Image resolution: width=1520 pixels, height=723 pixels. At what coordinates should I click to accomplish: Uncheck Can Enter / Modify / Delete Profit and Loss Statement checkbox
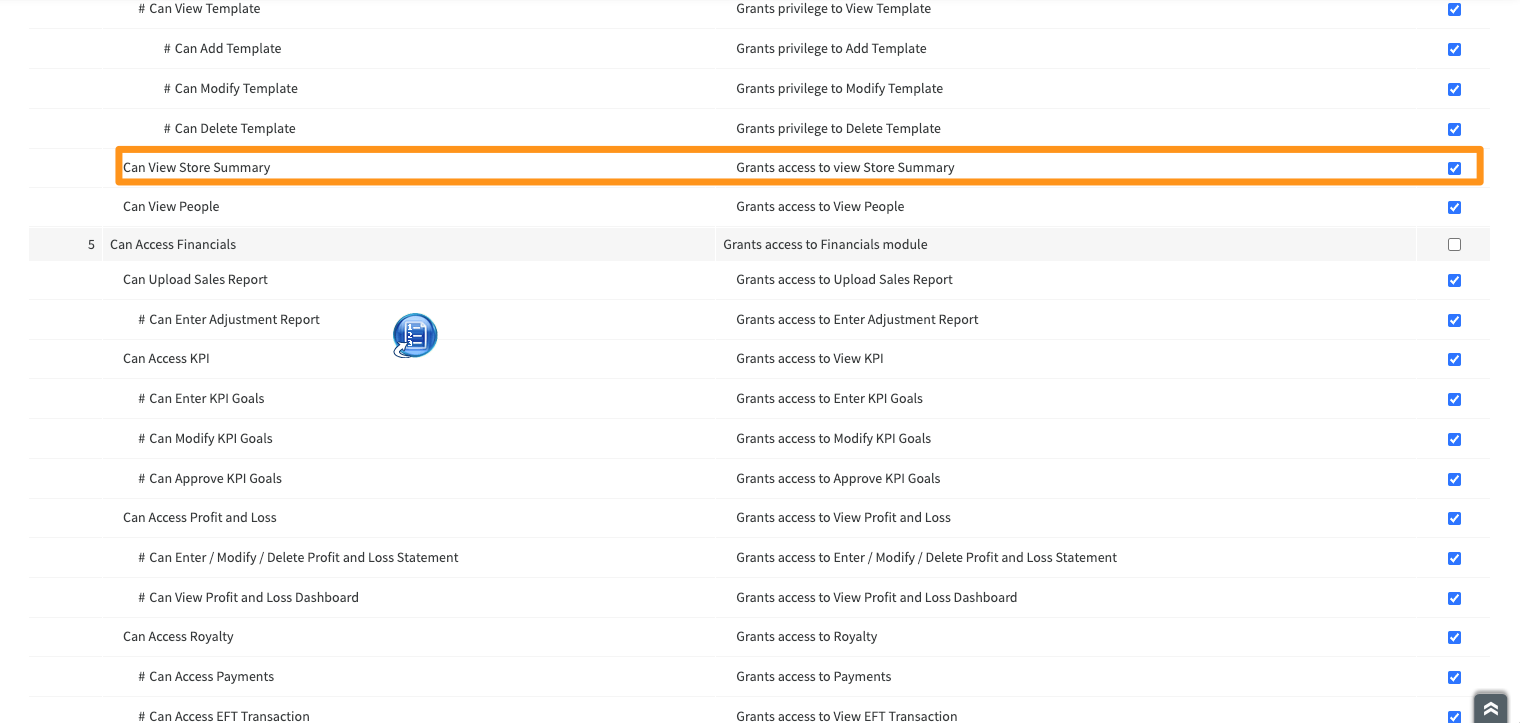tap(1454, 558)
